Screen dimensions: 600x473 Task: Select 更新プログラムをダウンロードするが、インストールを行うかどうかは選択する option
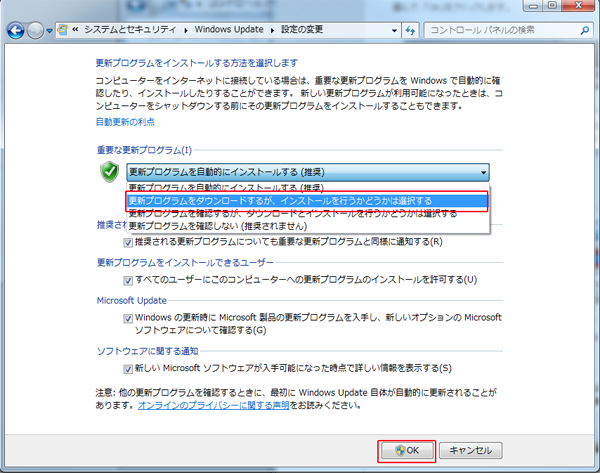coord(280,201)
